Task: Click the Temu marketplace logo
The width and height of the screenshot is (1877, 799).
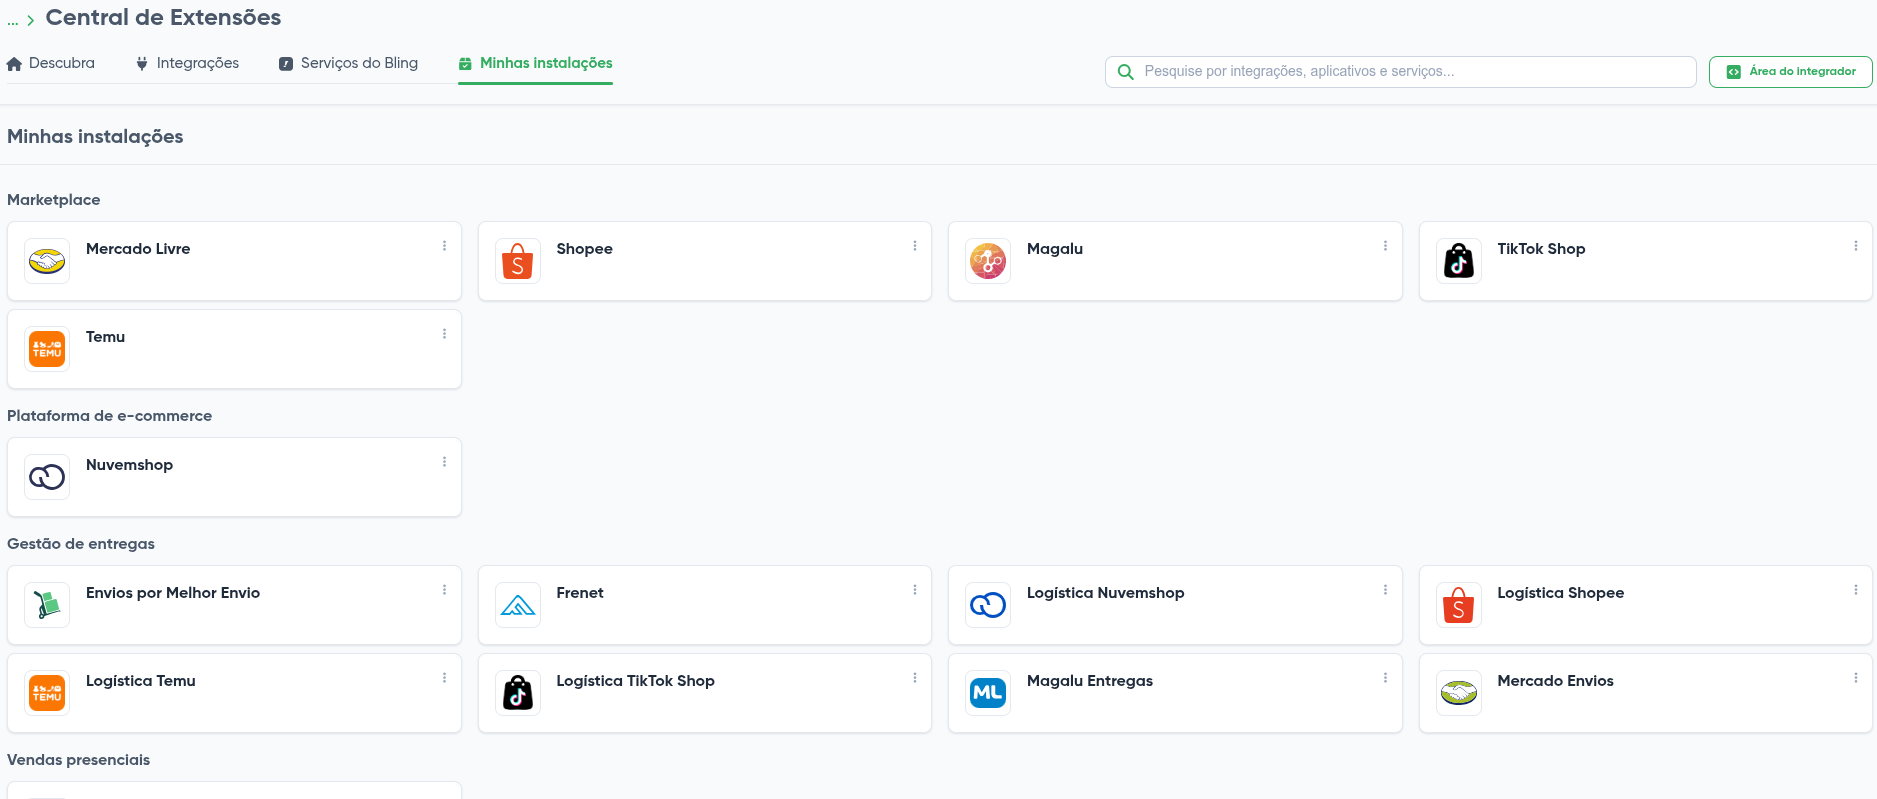Action: (47, 349)
